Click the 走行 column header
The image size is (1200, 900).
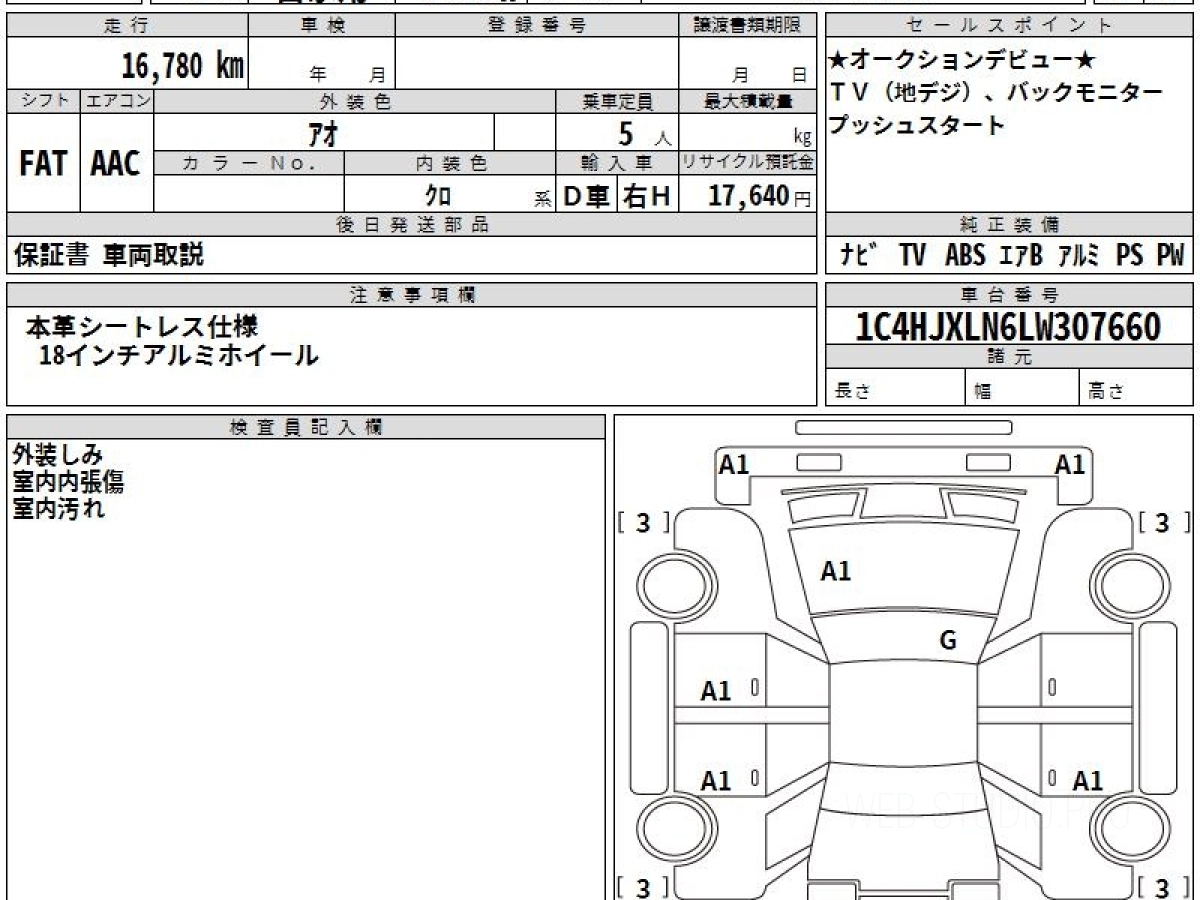pos(126,26)
